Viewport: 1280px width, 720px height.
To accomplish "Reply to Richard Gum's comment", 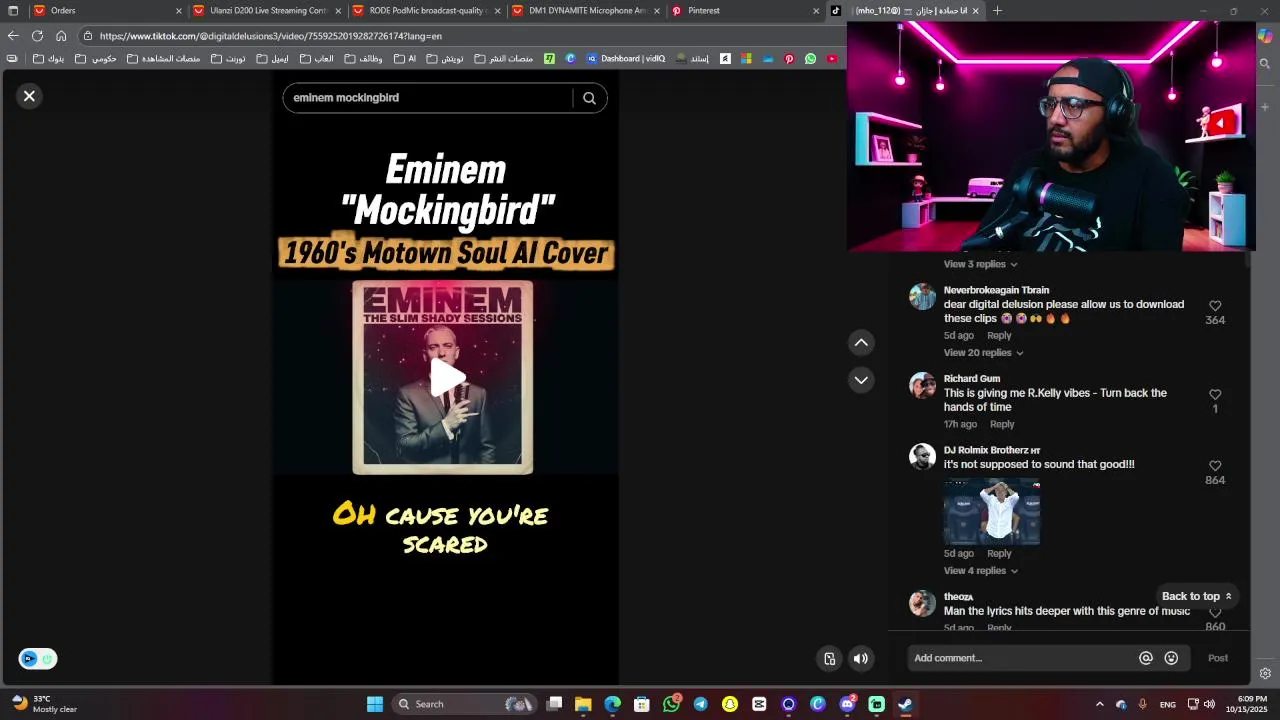I will click(x=1002, y=424).
